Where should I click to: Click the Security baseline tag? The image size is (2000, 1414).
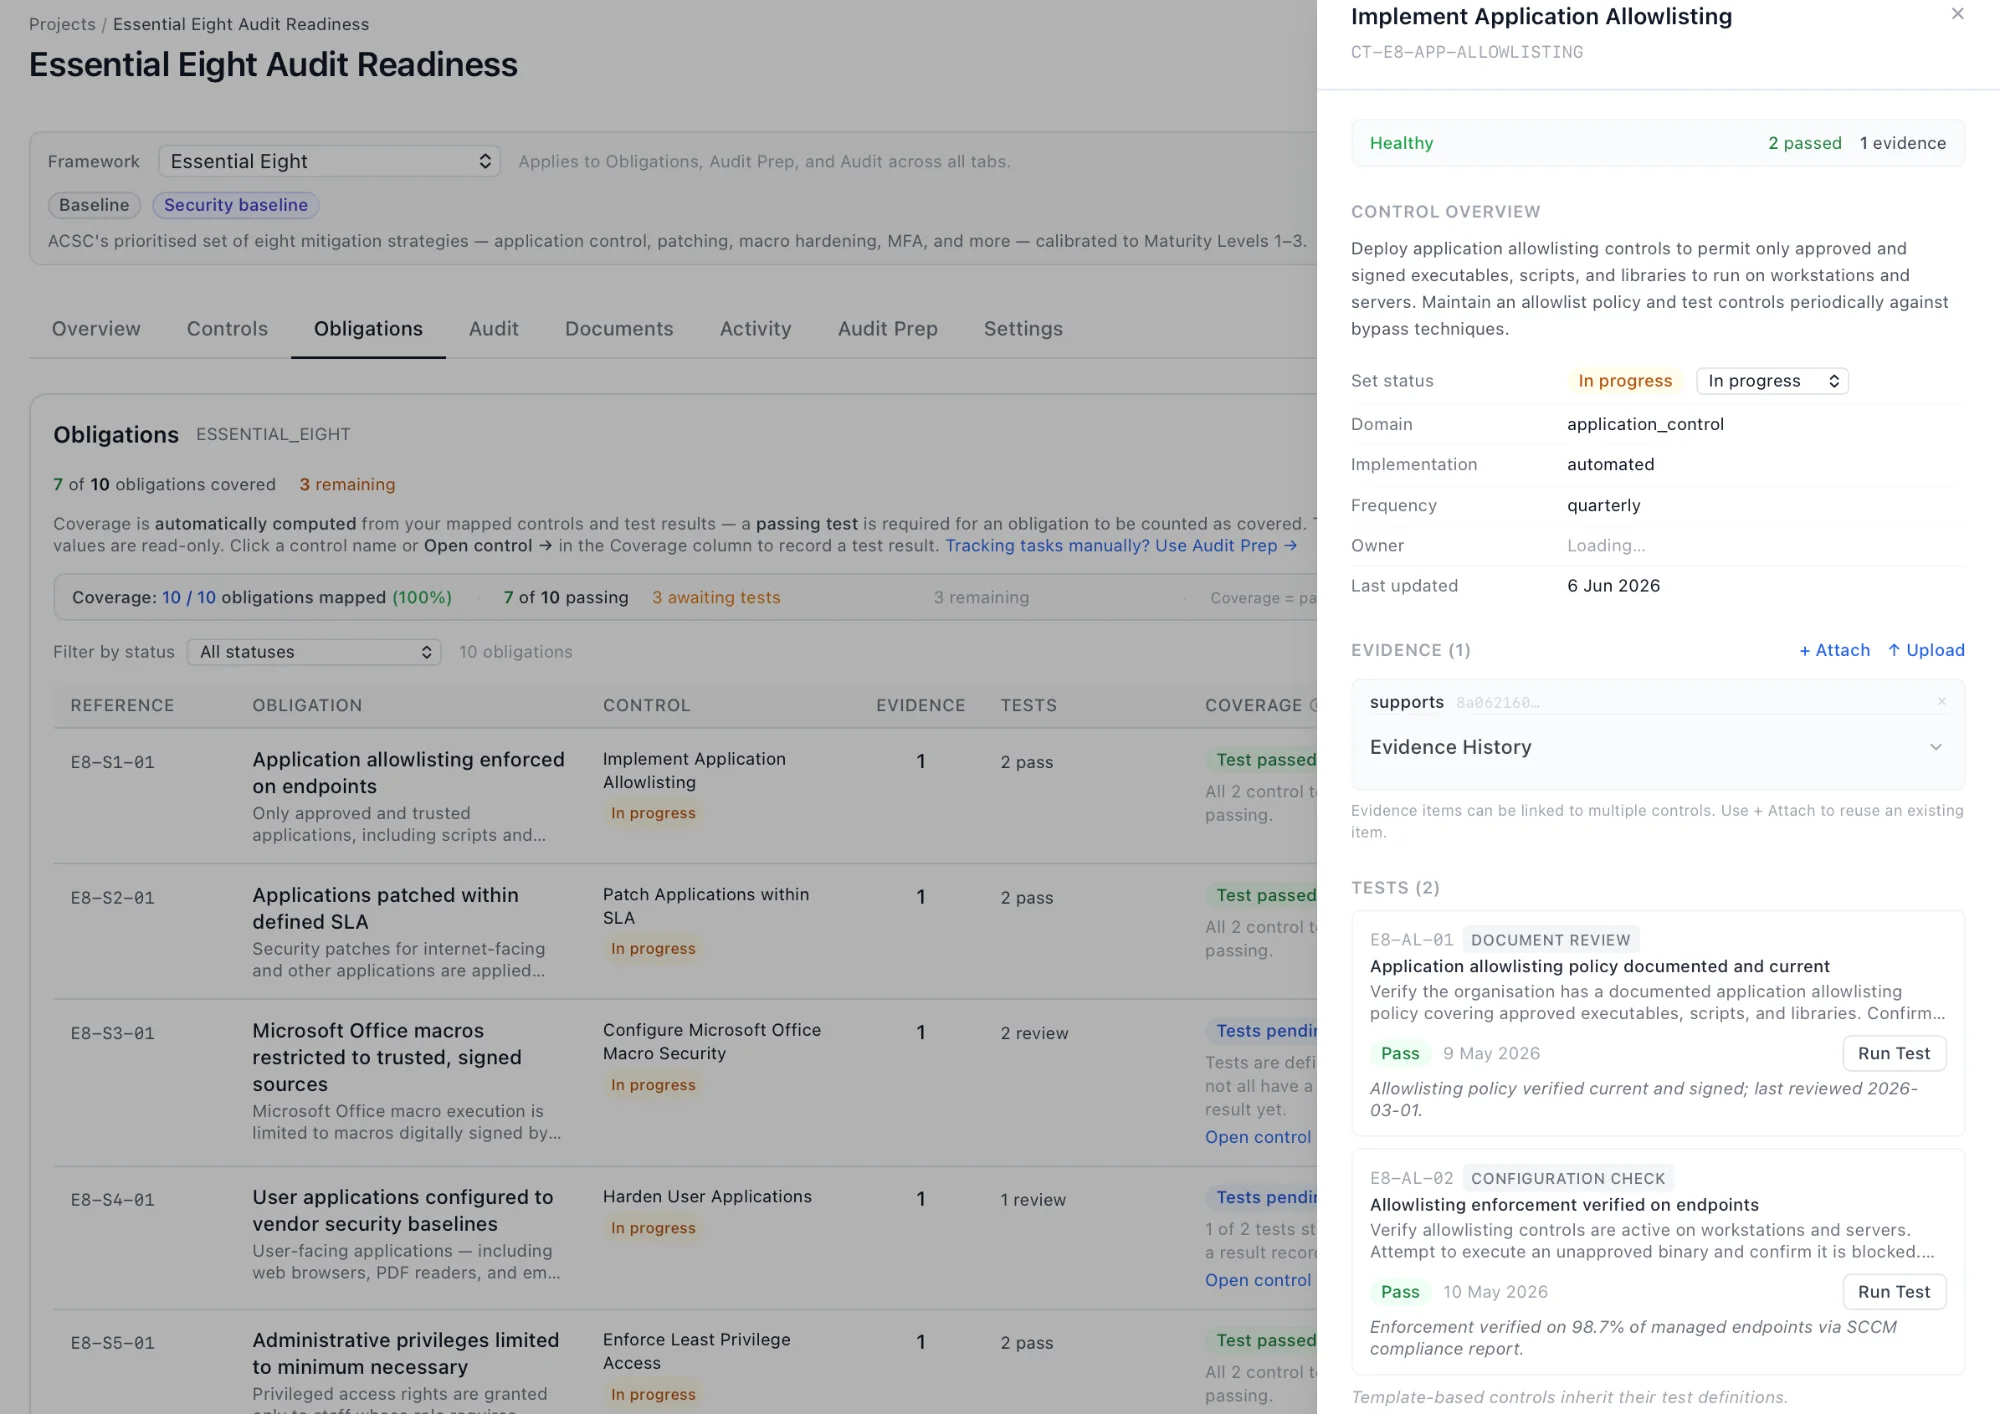pos(236,205)
